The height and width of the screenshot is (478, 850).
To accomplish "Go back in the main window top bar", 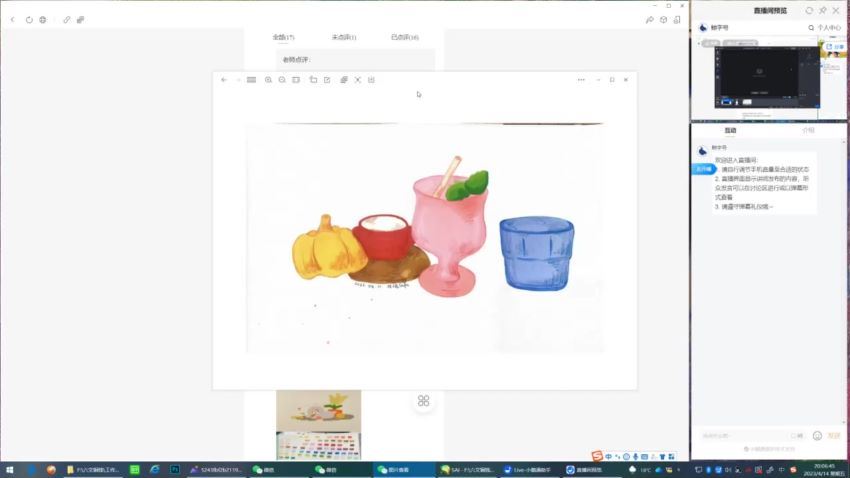I will click(12, 20).
